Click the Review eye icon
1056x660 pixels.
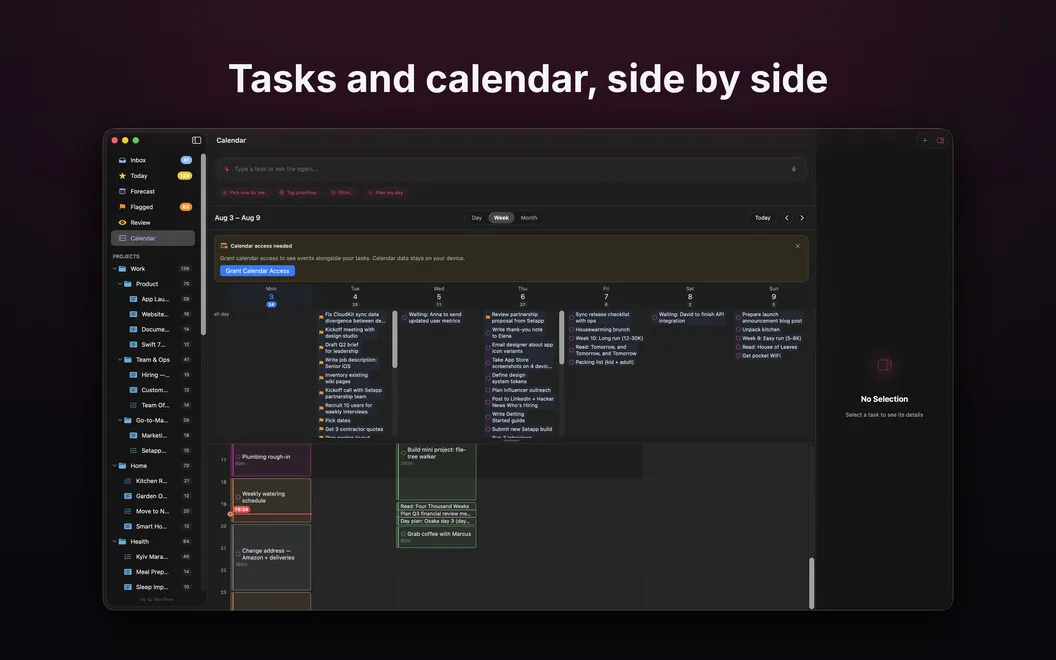tap(123, 222)
